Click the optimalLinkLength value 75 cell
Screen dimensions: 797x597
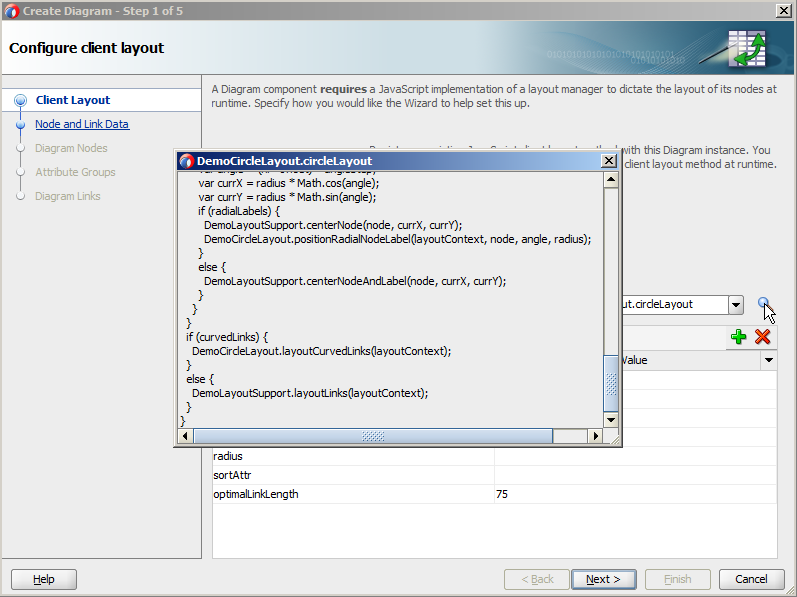[635, 494]
